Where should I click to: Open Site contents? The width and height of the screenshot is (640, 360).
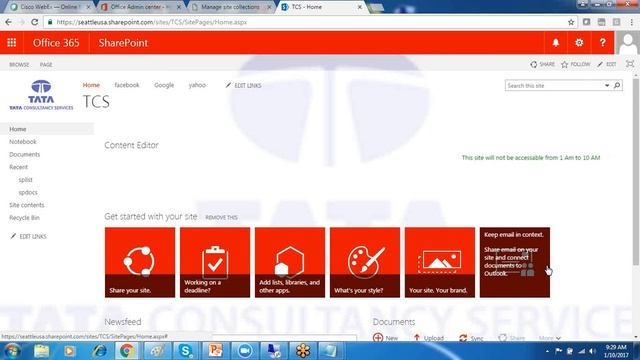[x=27, y=205]
